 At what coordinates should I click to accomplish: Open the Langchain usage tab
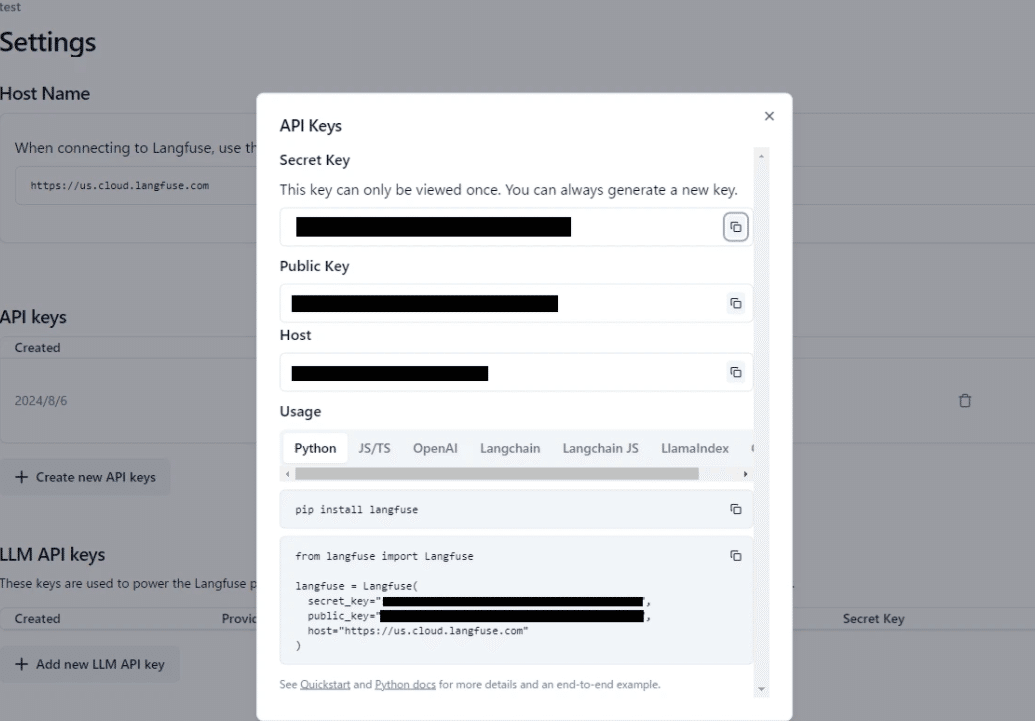point(510,448)
